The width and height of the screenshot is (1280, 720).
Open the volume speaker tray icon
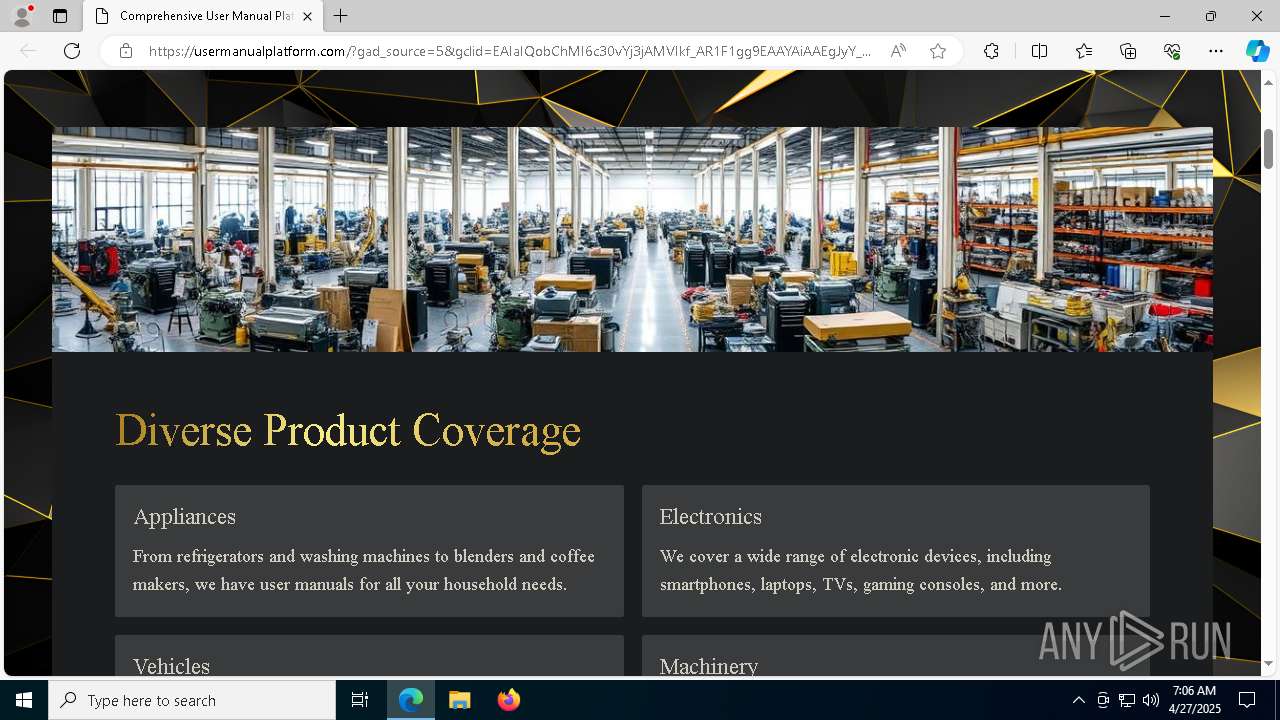pos(1151,700)
